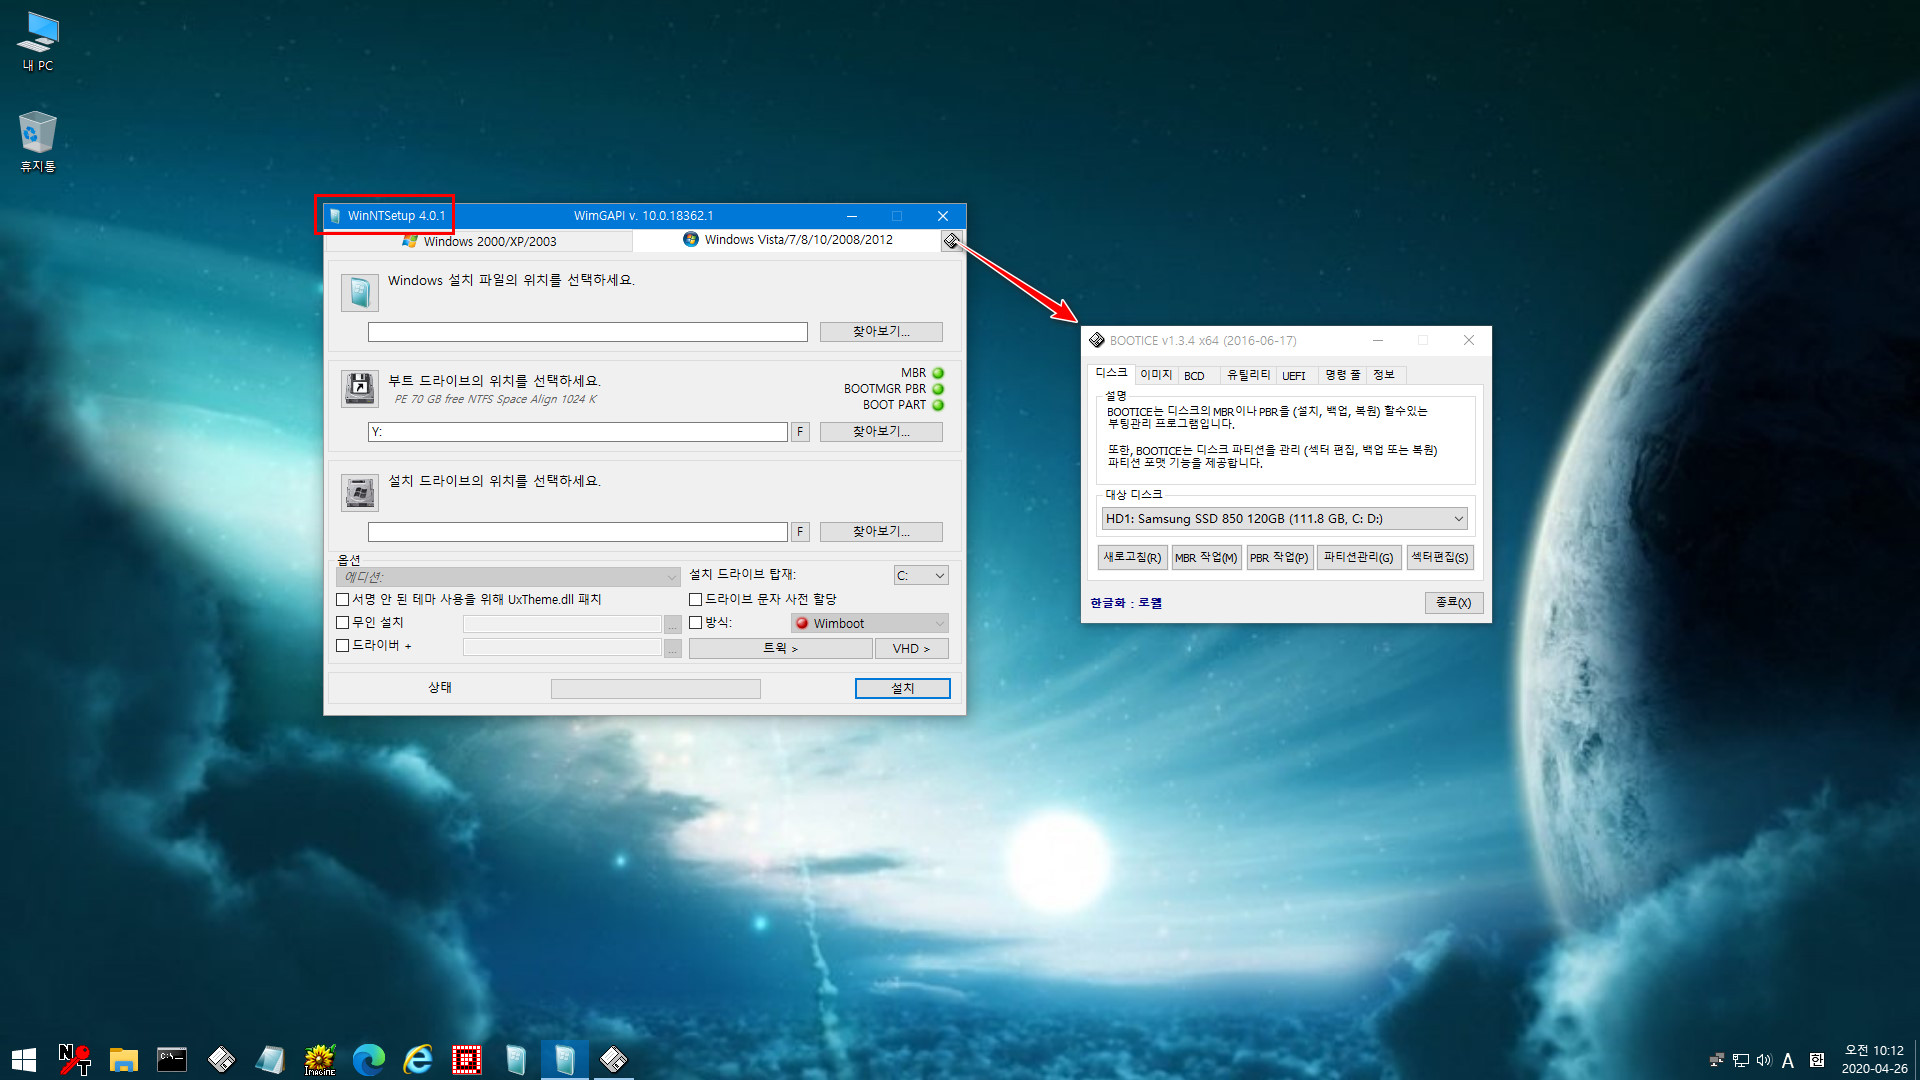Select the UEFI tab in BOOTICE

(x=1294, y=376)
